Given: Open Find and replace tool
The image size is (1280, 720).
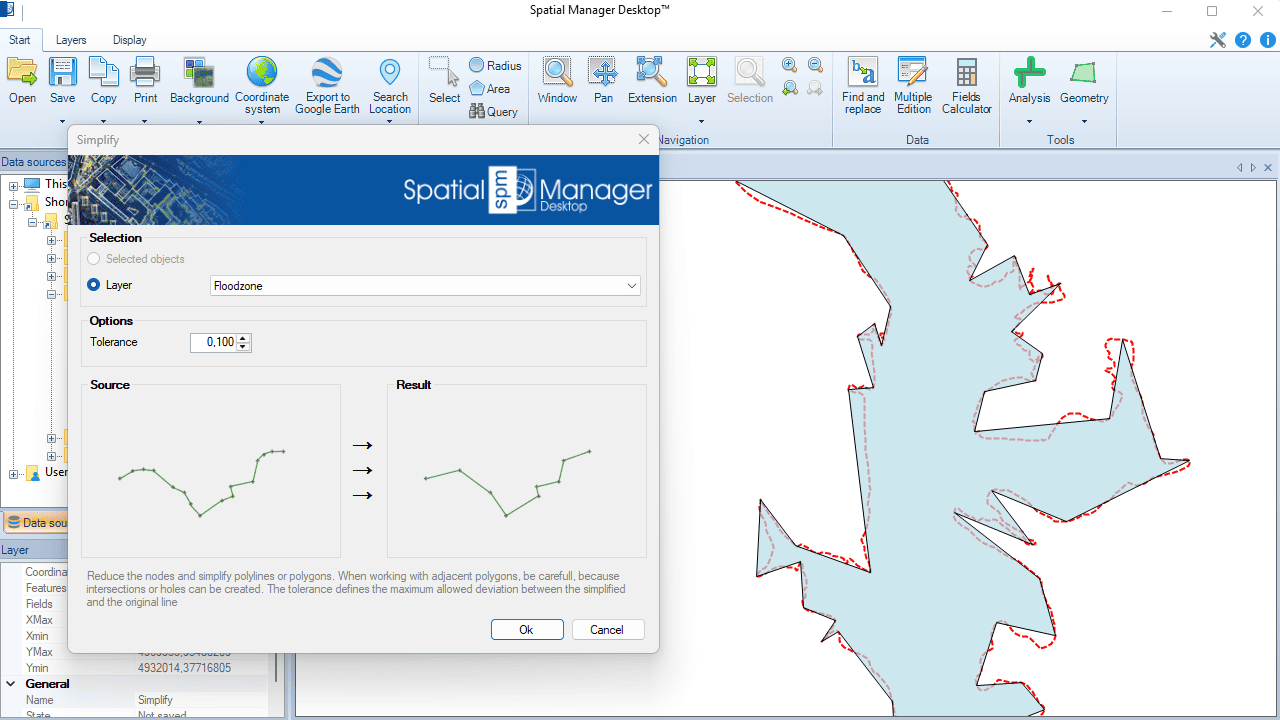Looking at the screenshot, I should pos(862,72).
